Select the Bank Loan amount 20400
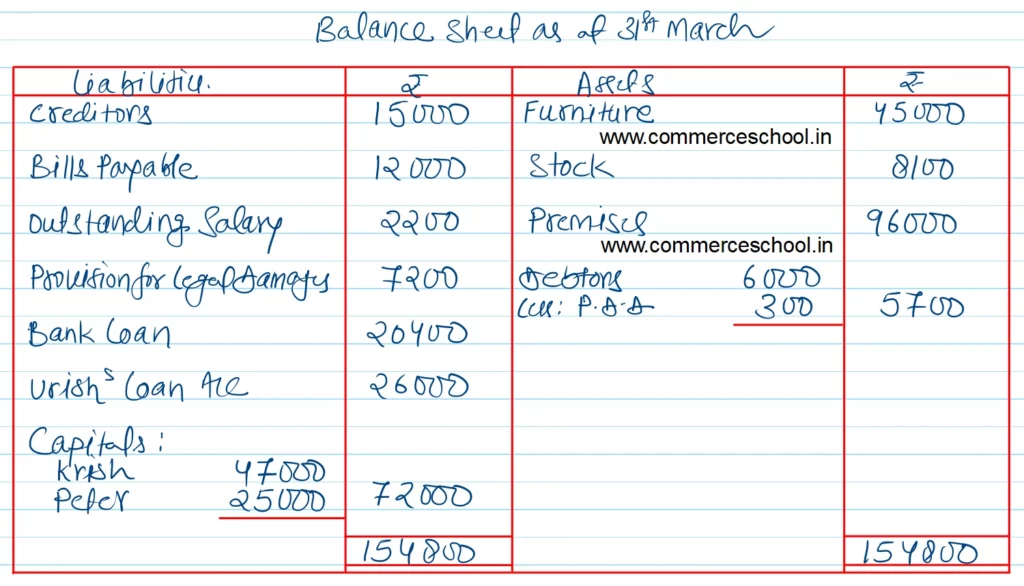 click(x=418, y=333)
